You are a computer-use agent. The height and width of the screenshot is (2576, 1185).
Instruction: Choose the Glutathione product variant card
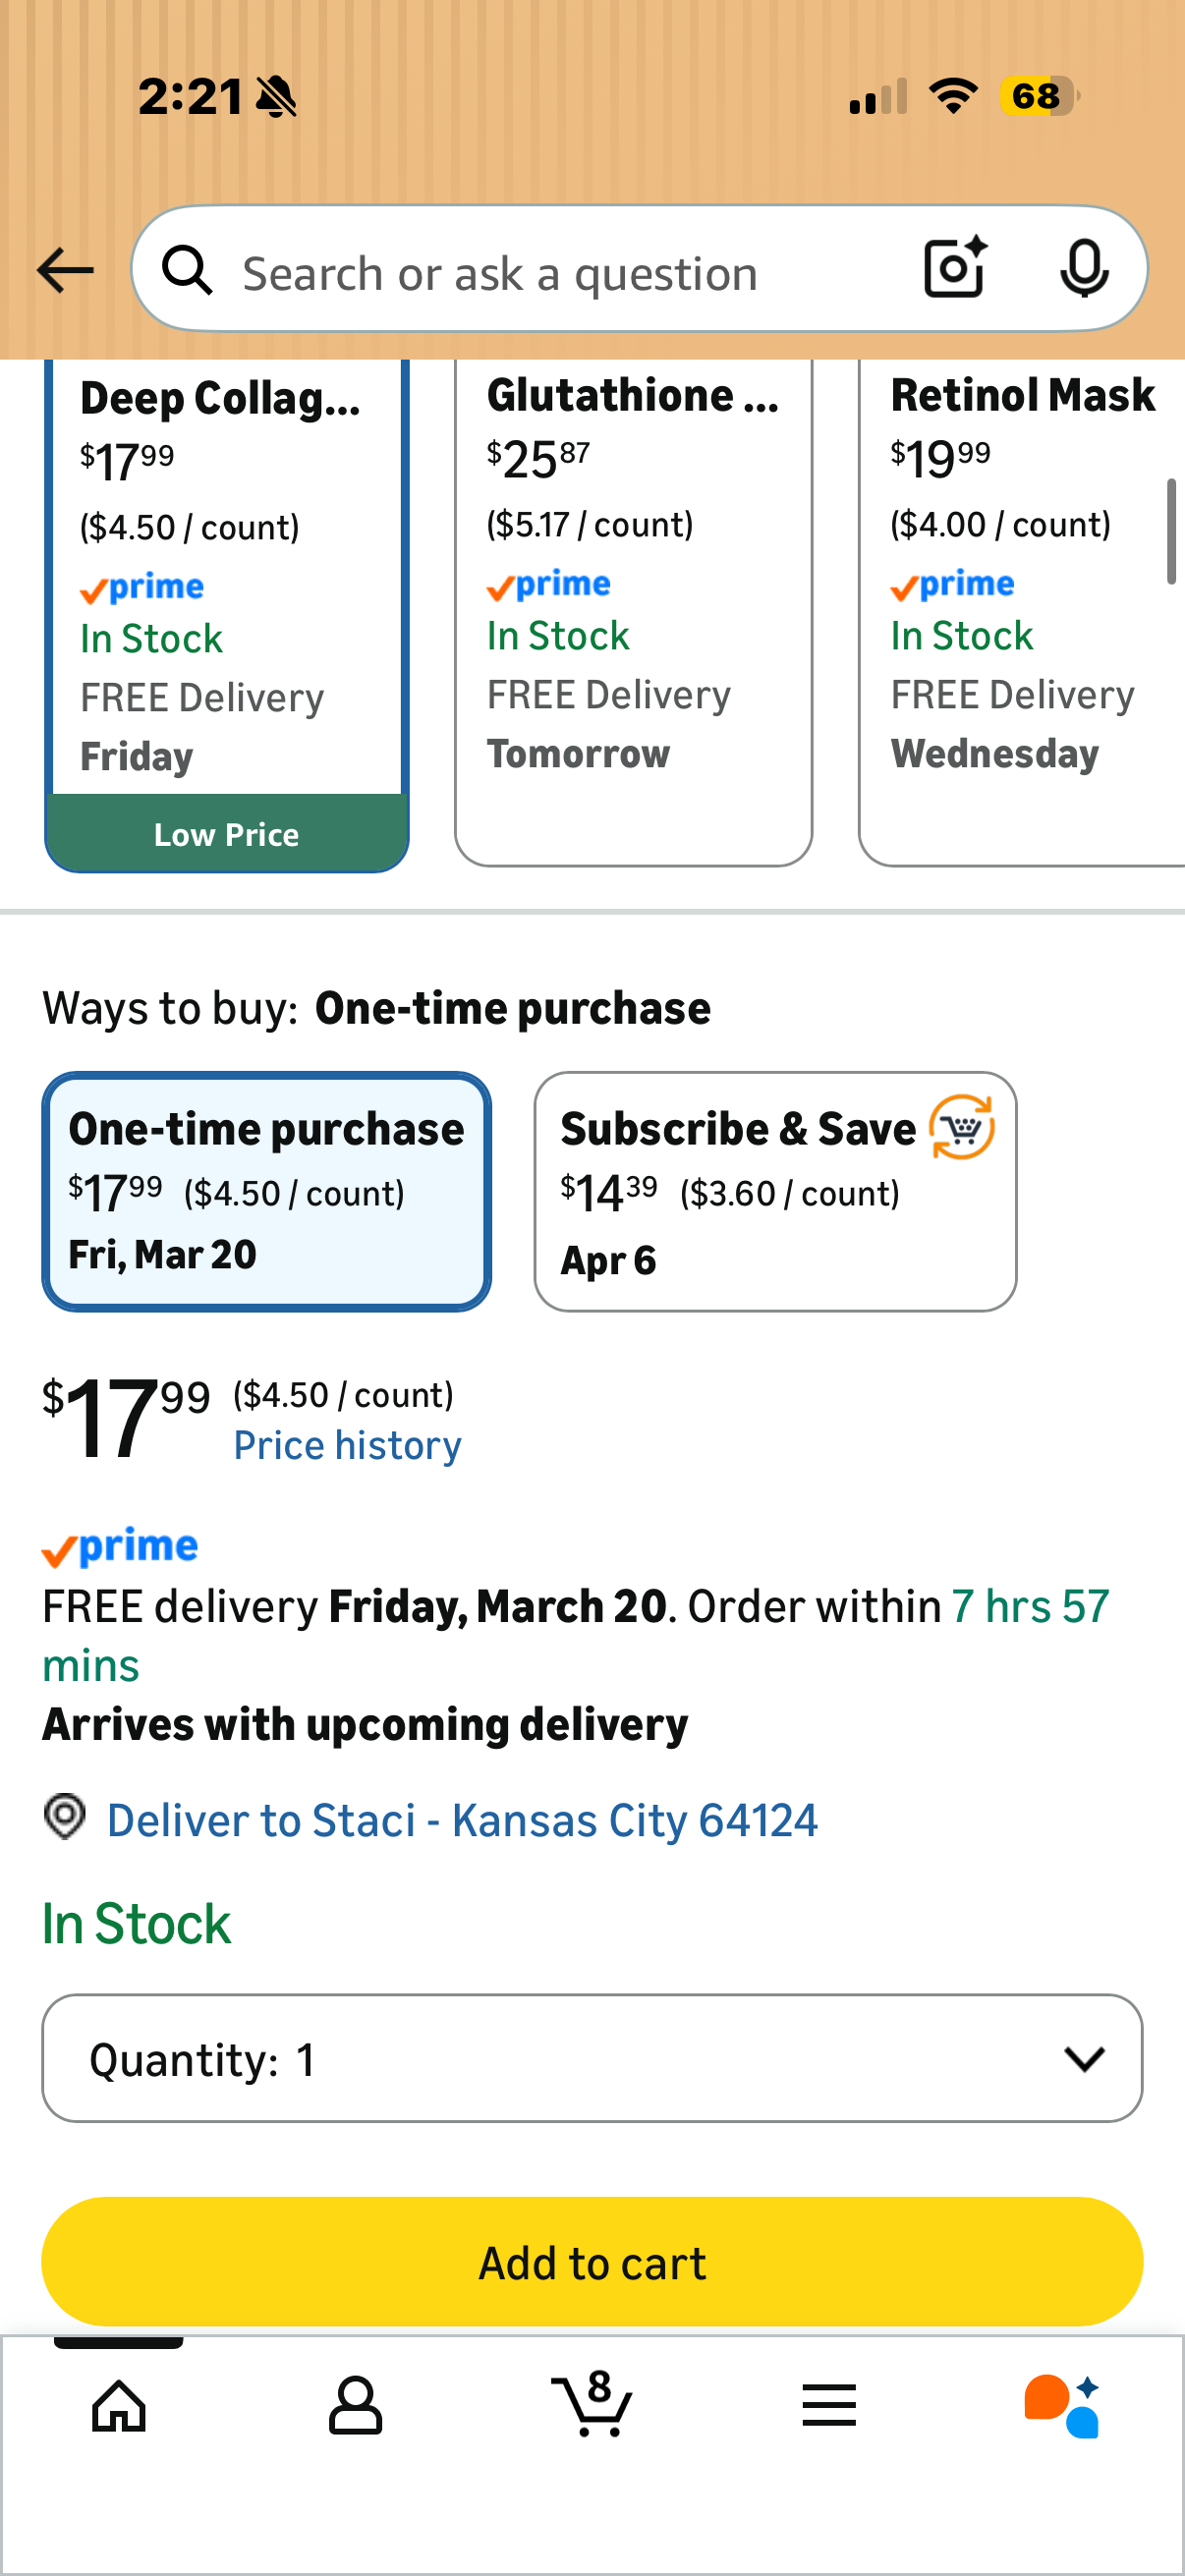pos(633,612)
